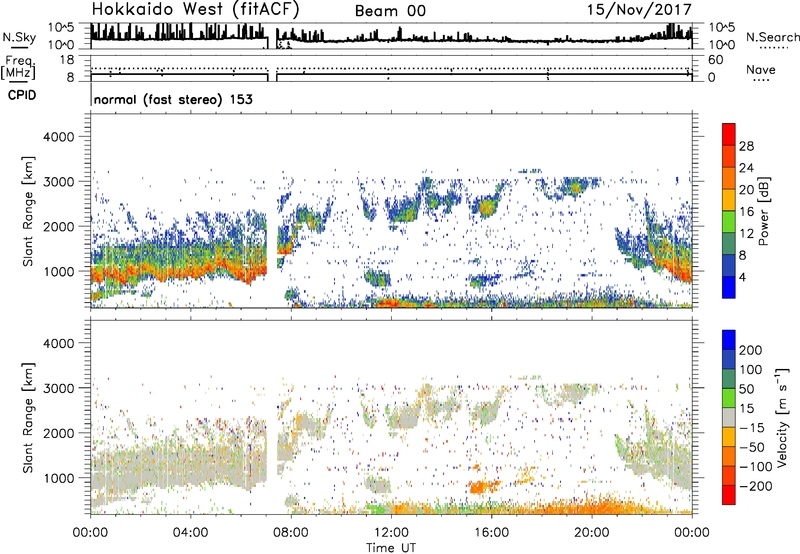This screenshot has height=554, width=800.
Task: Click the 'Power [dB]' colorbar label
Action: tap(764, 211)
